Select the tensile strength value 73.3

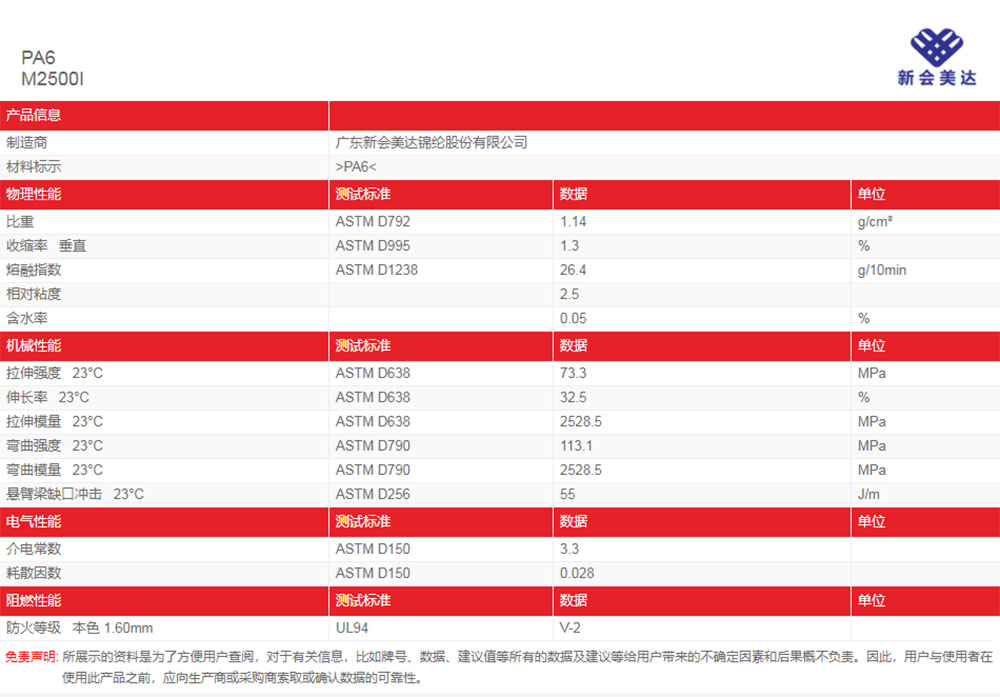pos(573,373)
